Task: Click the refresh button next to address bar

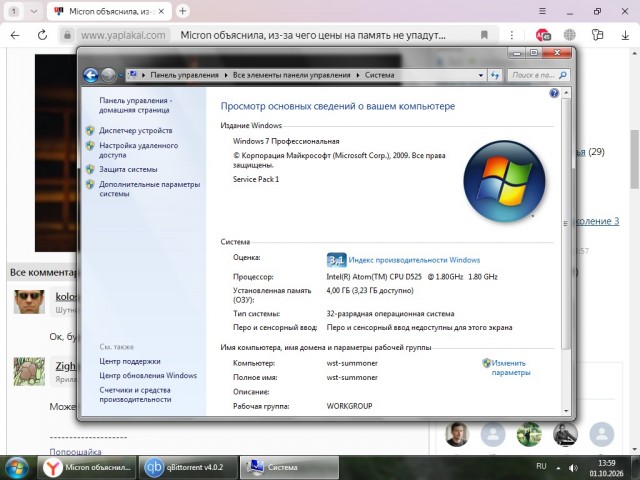Action: click(x=495, y=75)
